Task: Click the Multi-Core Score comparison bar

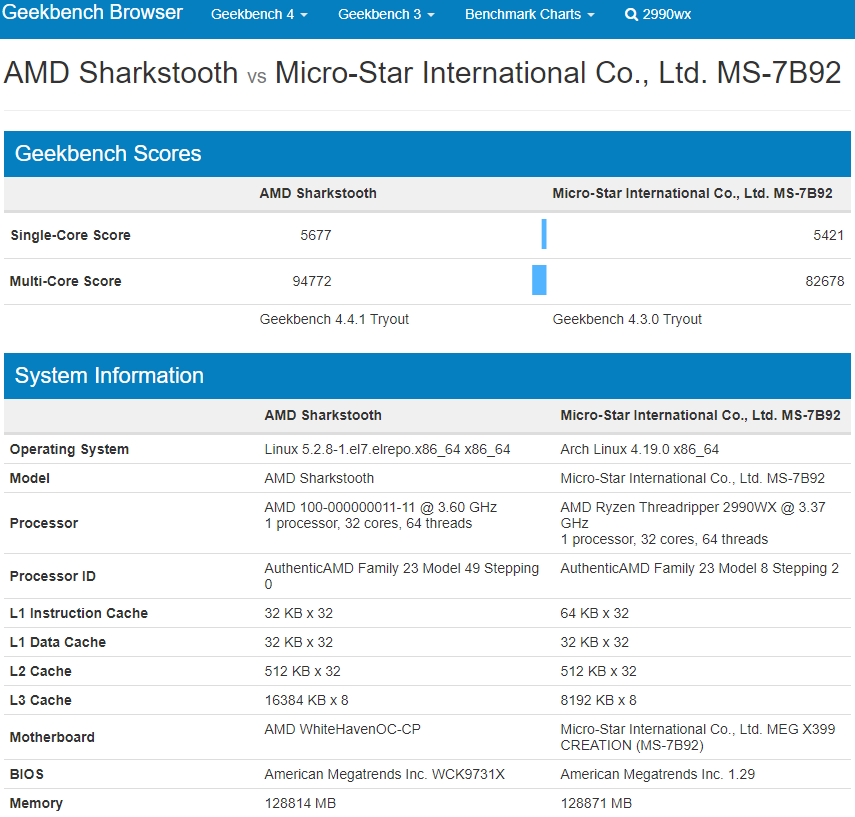Action: (x=540, y=281)
